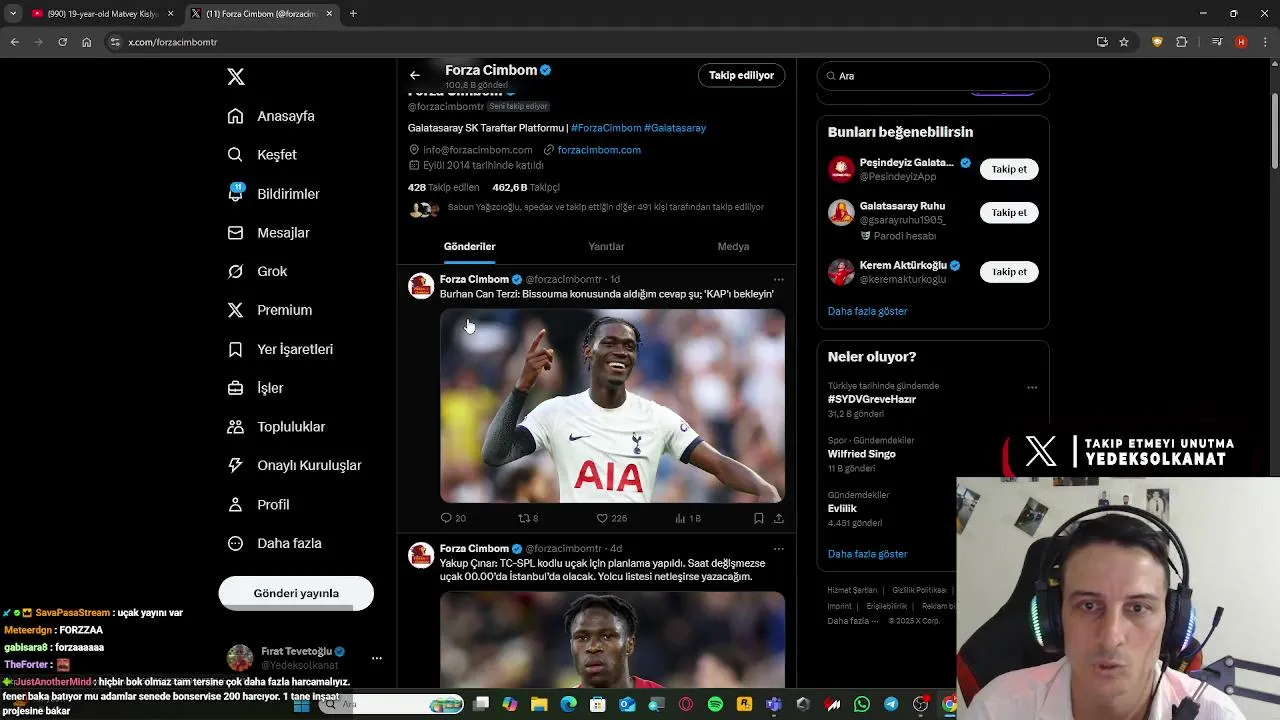Reload the page in browser
The image size is (1280, 720).
coord(62,42)
